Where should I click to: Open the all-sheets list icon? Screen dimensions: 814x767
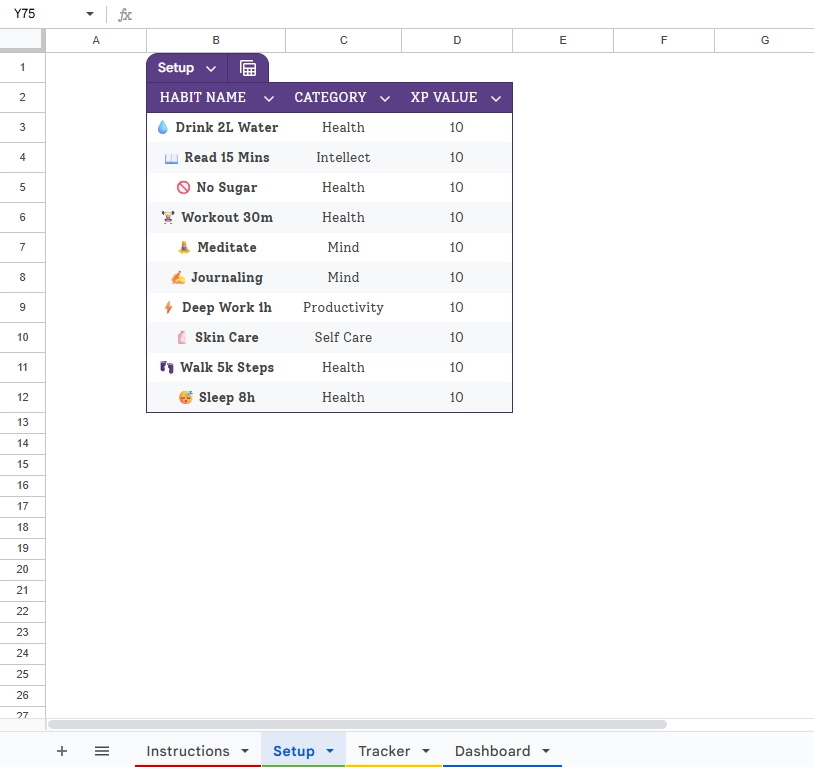tap(101, 751)
